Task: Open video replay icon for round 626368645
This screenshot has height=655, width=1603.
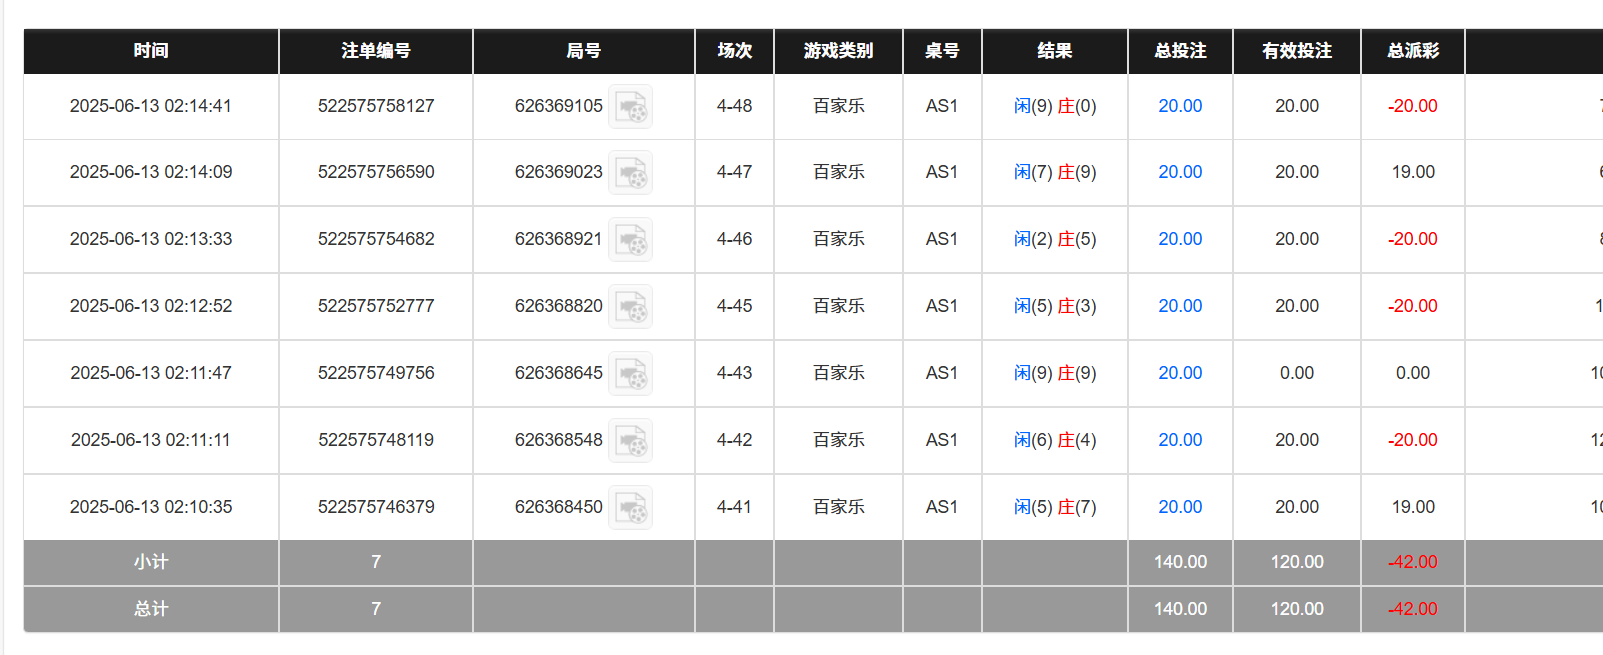Action: coord(631,374)
